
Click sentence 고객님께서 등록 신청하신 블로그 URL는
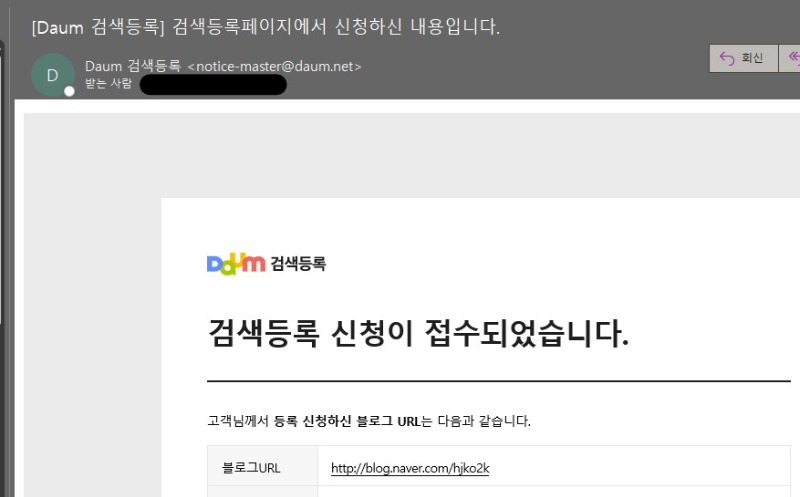pos(369,421)
